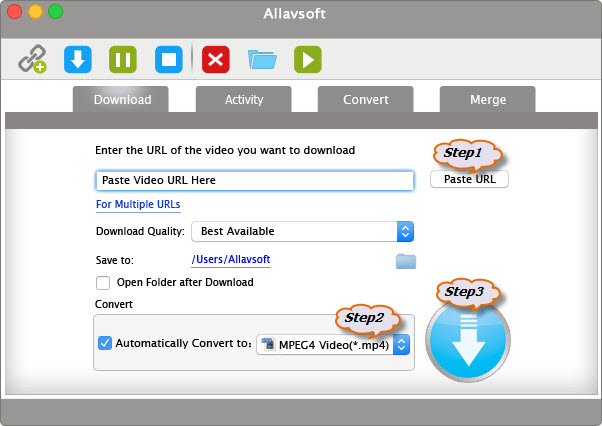Start download with big blue arrow button
602x426 pixels.
[x=468, y=340]
